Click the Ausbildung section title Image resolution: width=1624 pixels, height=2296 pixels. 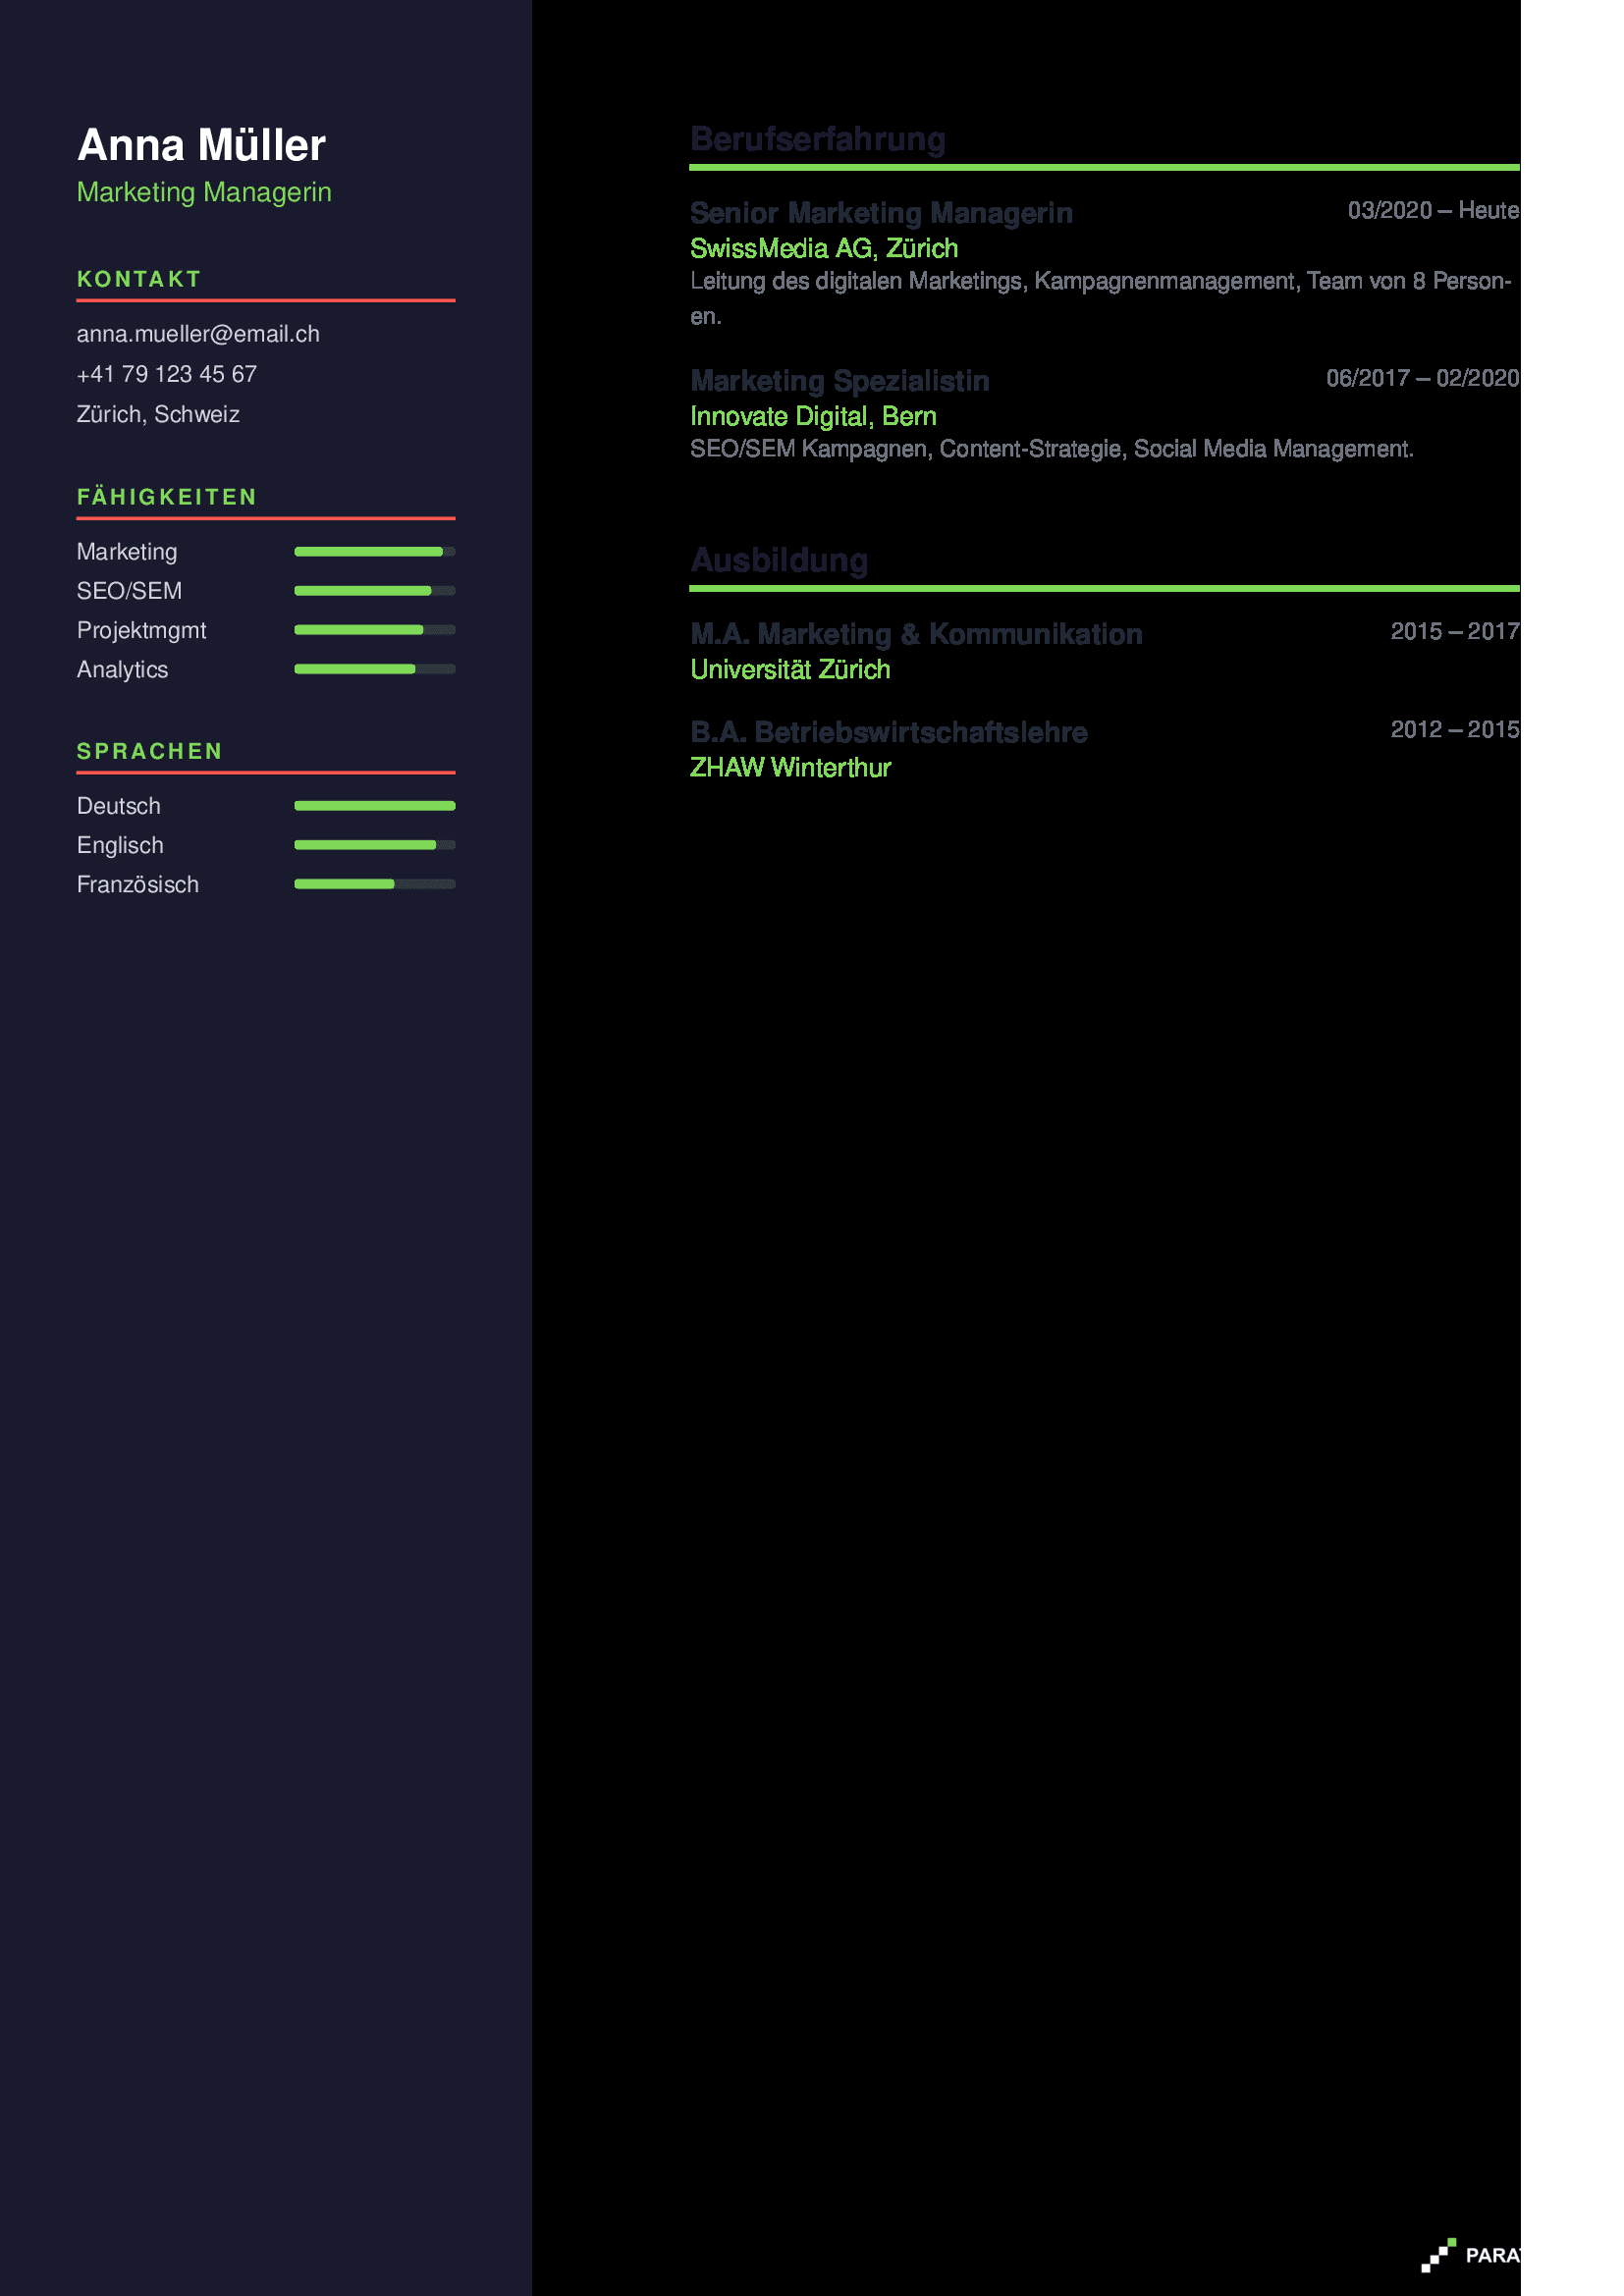(x=778, y=560)
